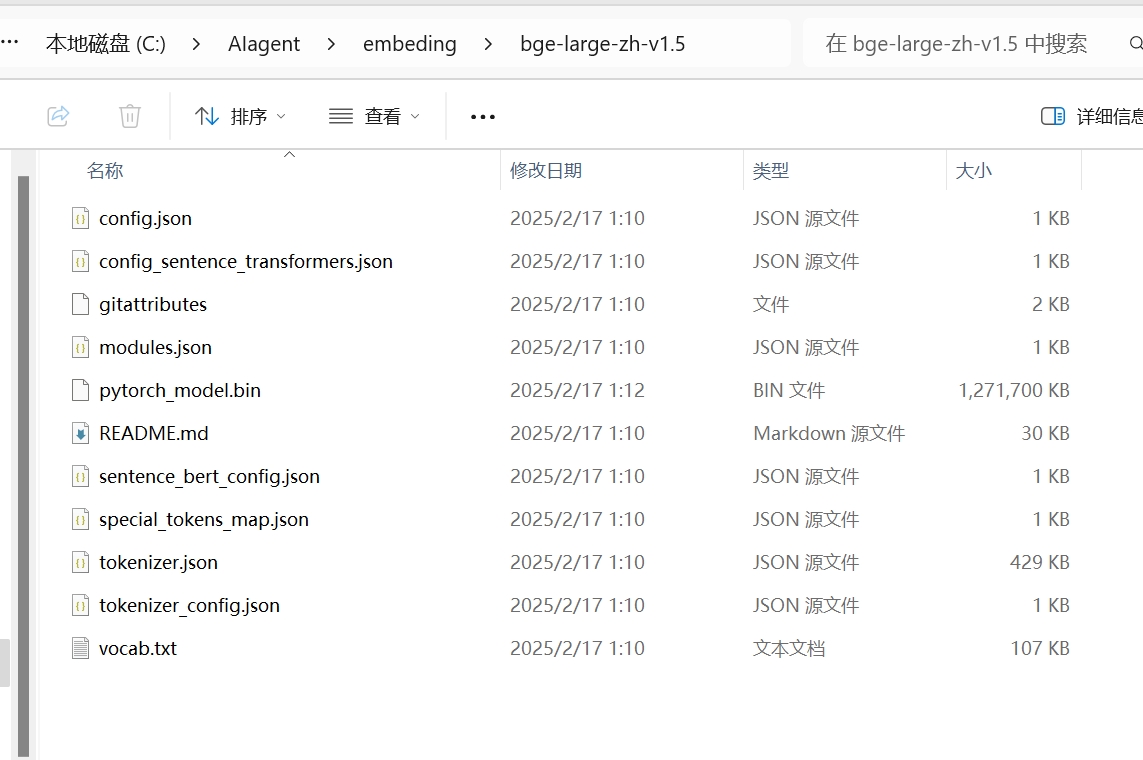This screenshot has height=760, width=1143.
Task: Select the tokenizer.json file name
Action: (158, 563)
